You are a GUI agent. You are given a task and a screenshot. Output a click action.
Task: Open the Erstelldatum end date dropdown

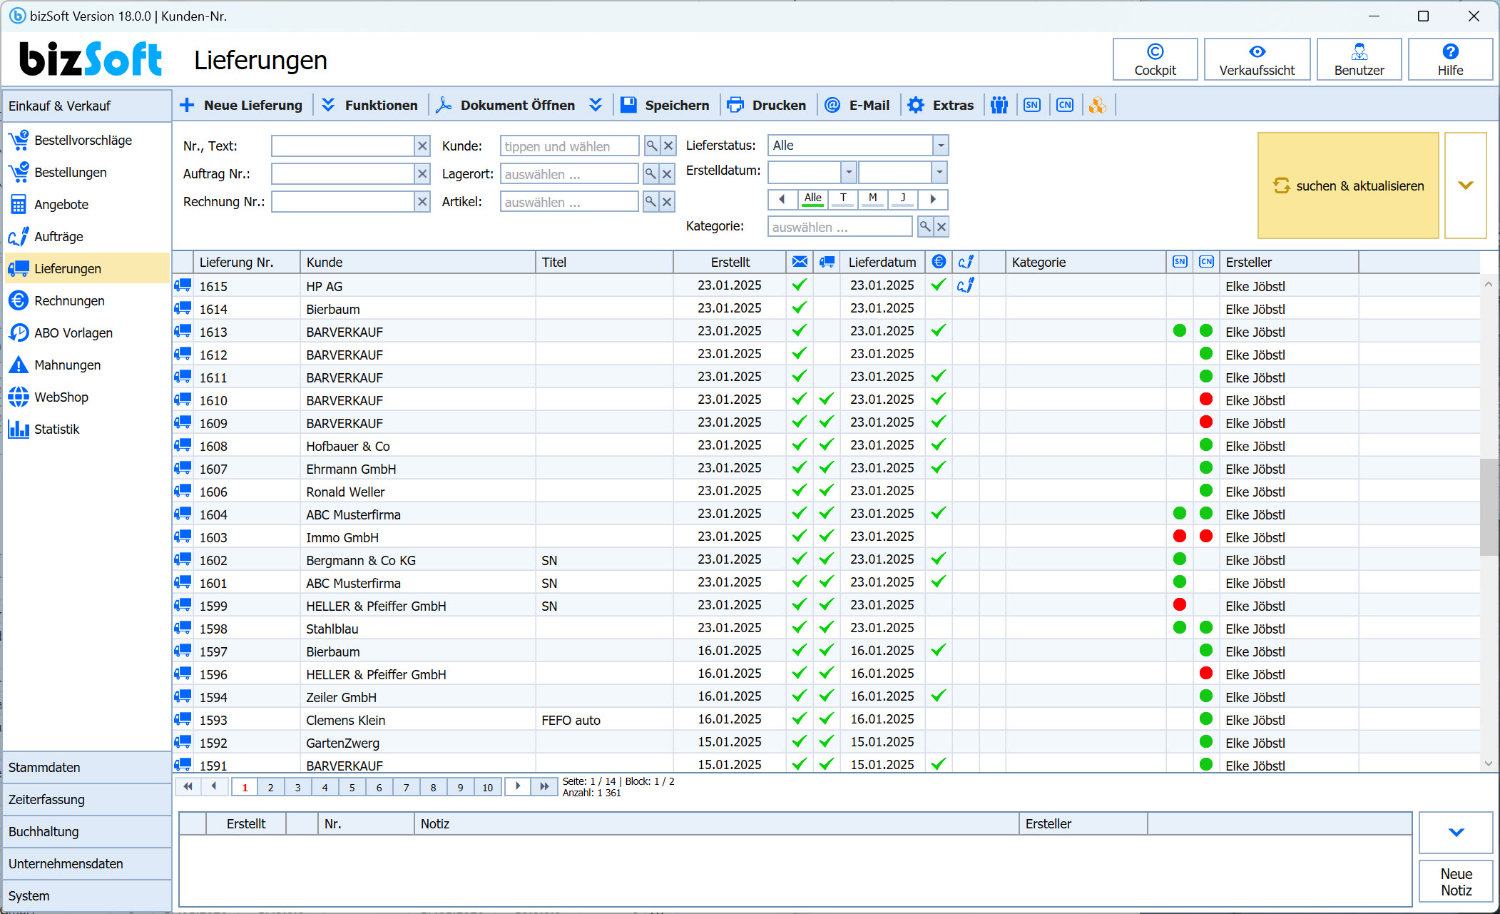(939, 172)
